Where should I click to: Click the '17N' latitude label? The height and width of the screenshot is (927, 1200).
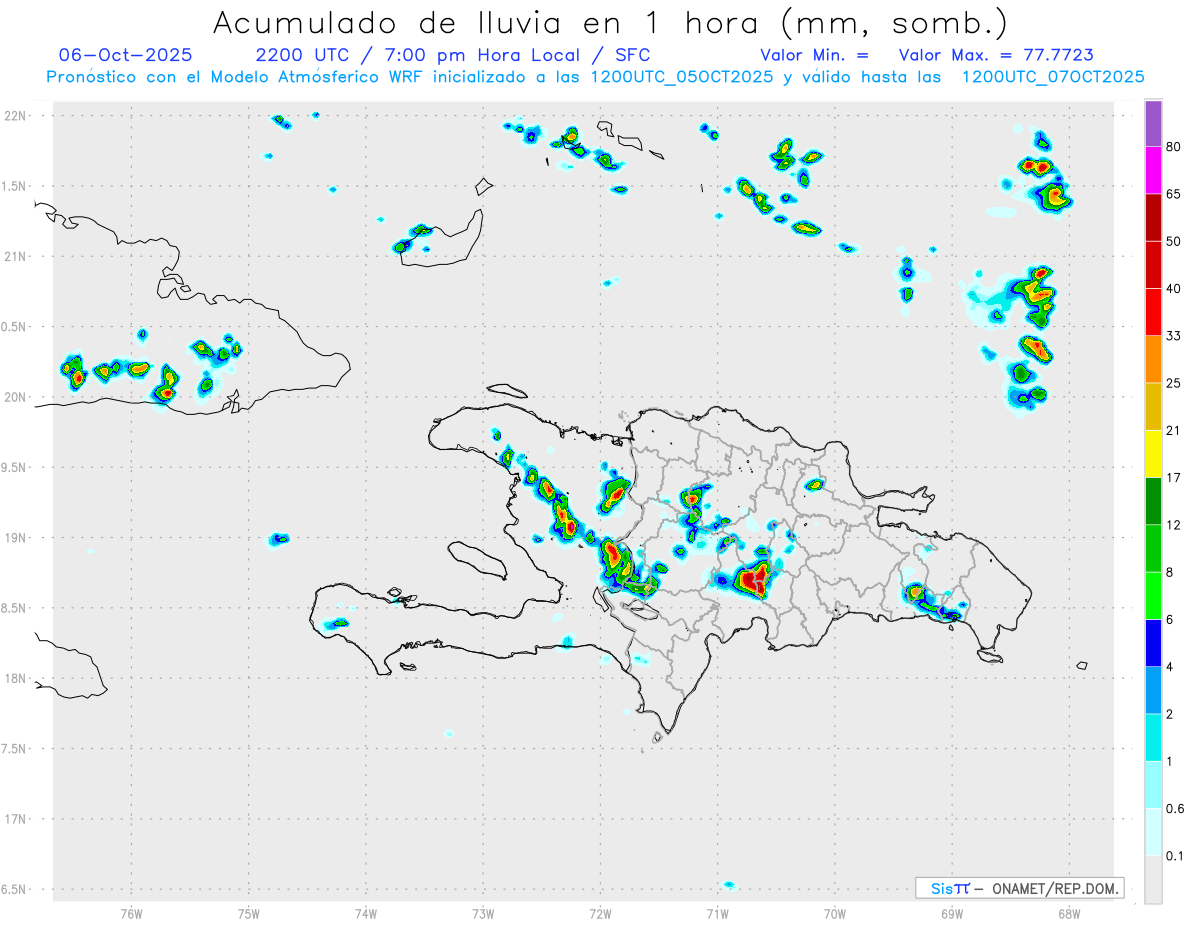17,819
